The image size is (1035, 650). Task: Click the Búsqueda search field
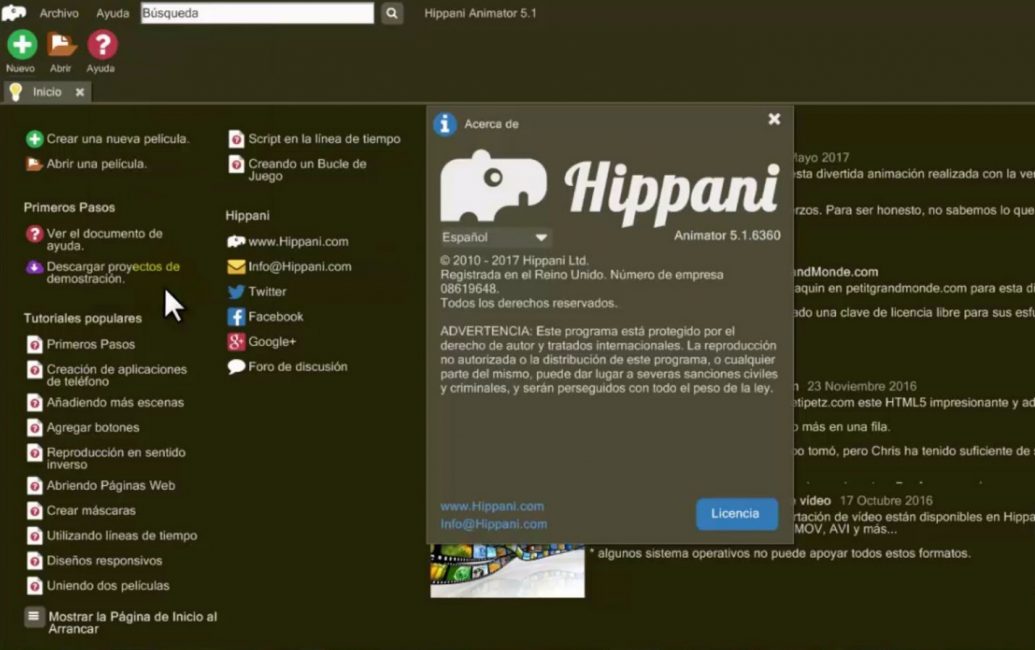[x=257, y=13]
